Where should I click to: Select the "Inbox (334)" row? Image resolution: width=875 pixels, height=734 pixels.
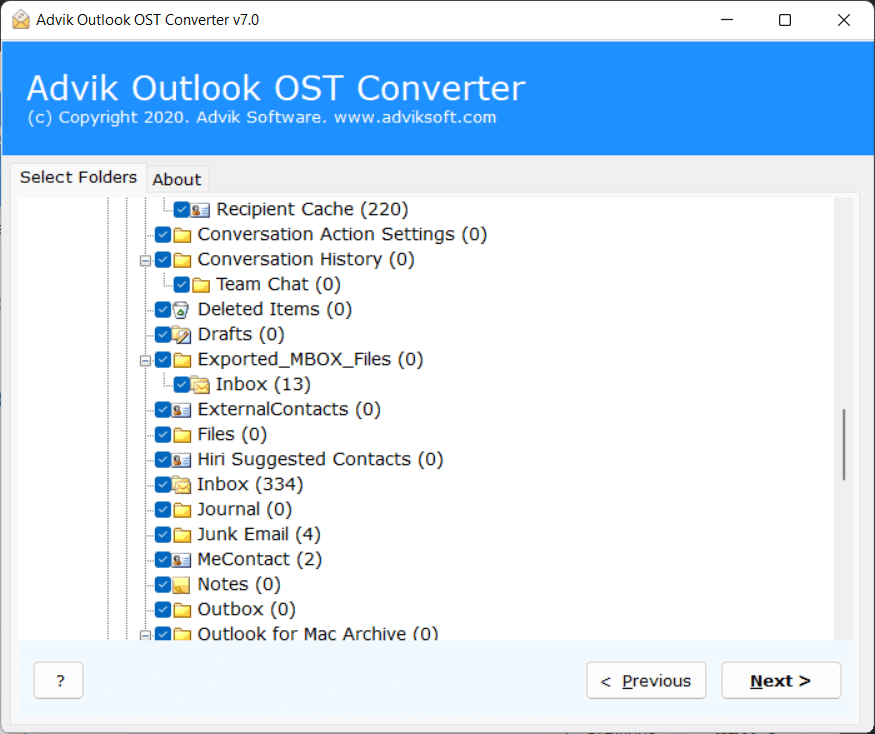coord(250,484)
